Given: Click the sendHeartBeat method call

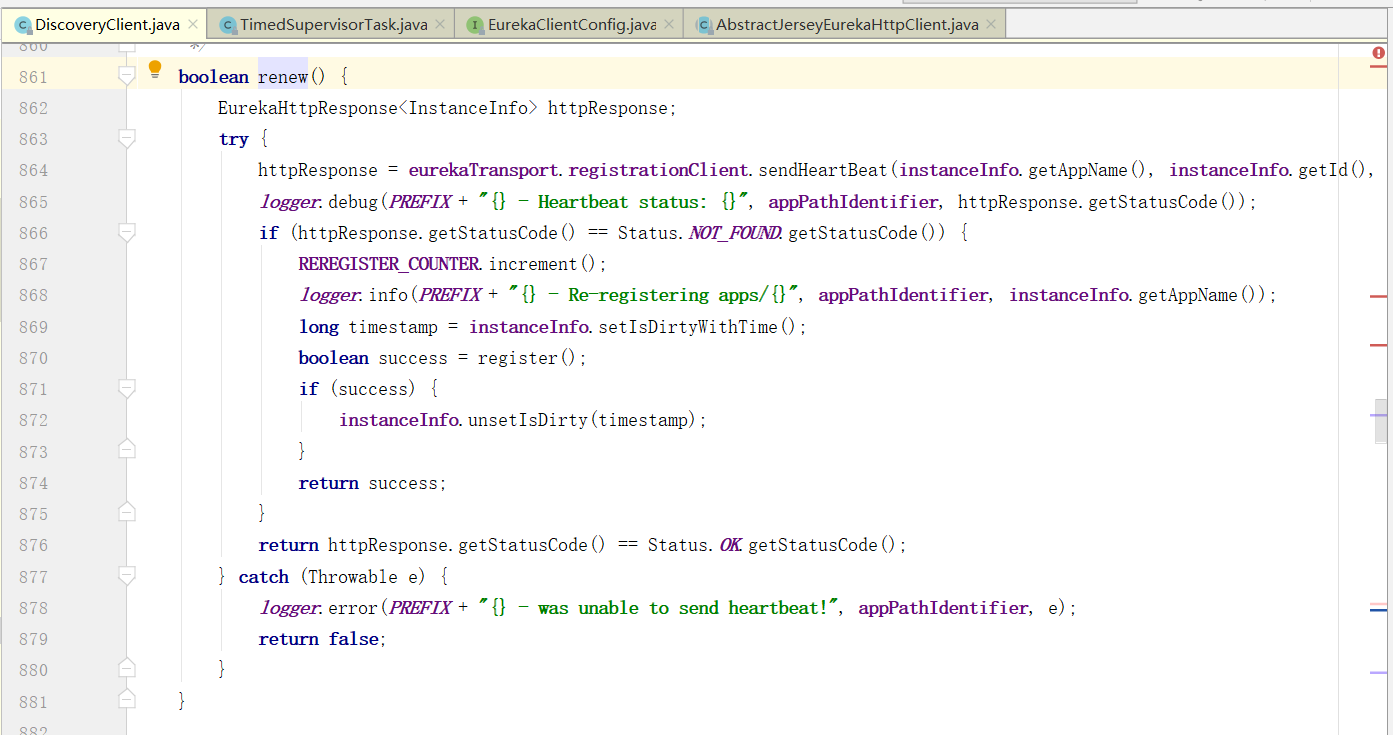Looking at the screenshot, I should [823, 171].
